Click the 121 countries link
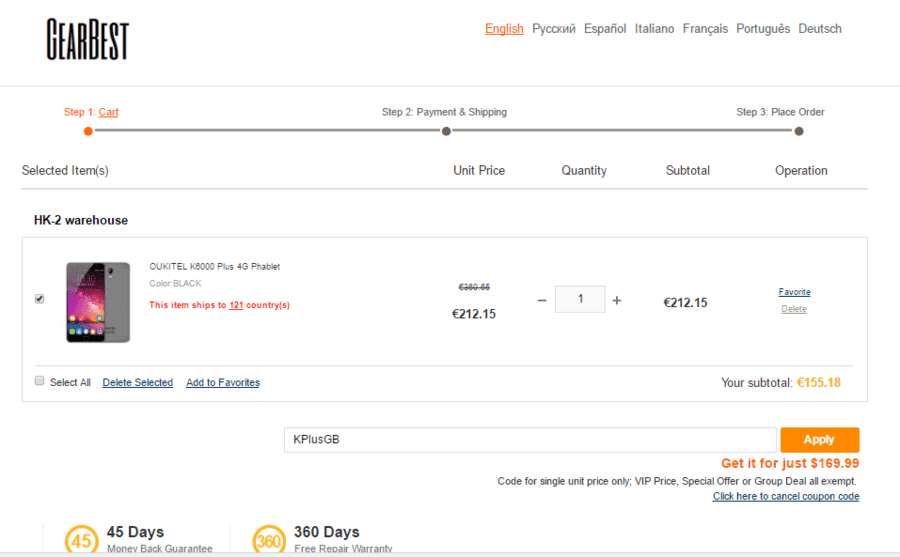Image resolution: width=900 pixels, height=557 pixels. coord(236,305)
